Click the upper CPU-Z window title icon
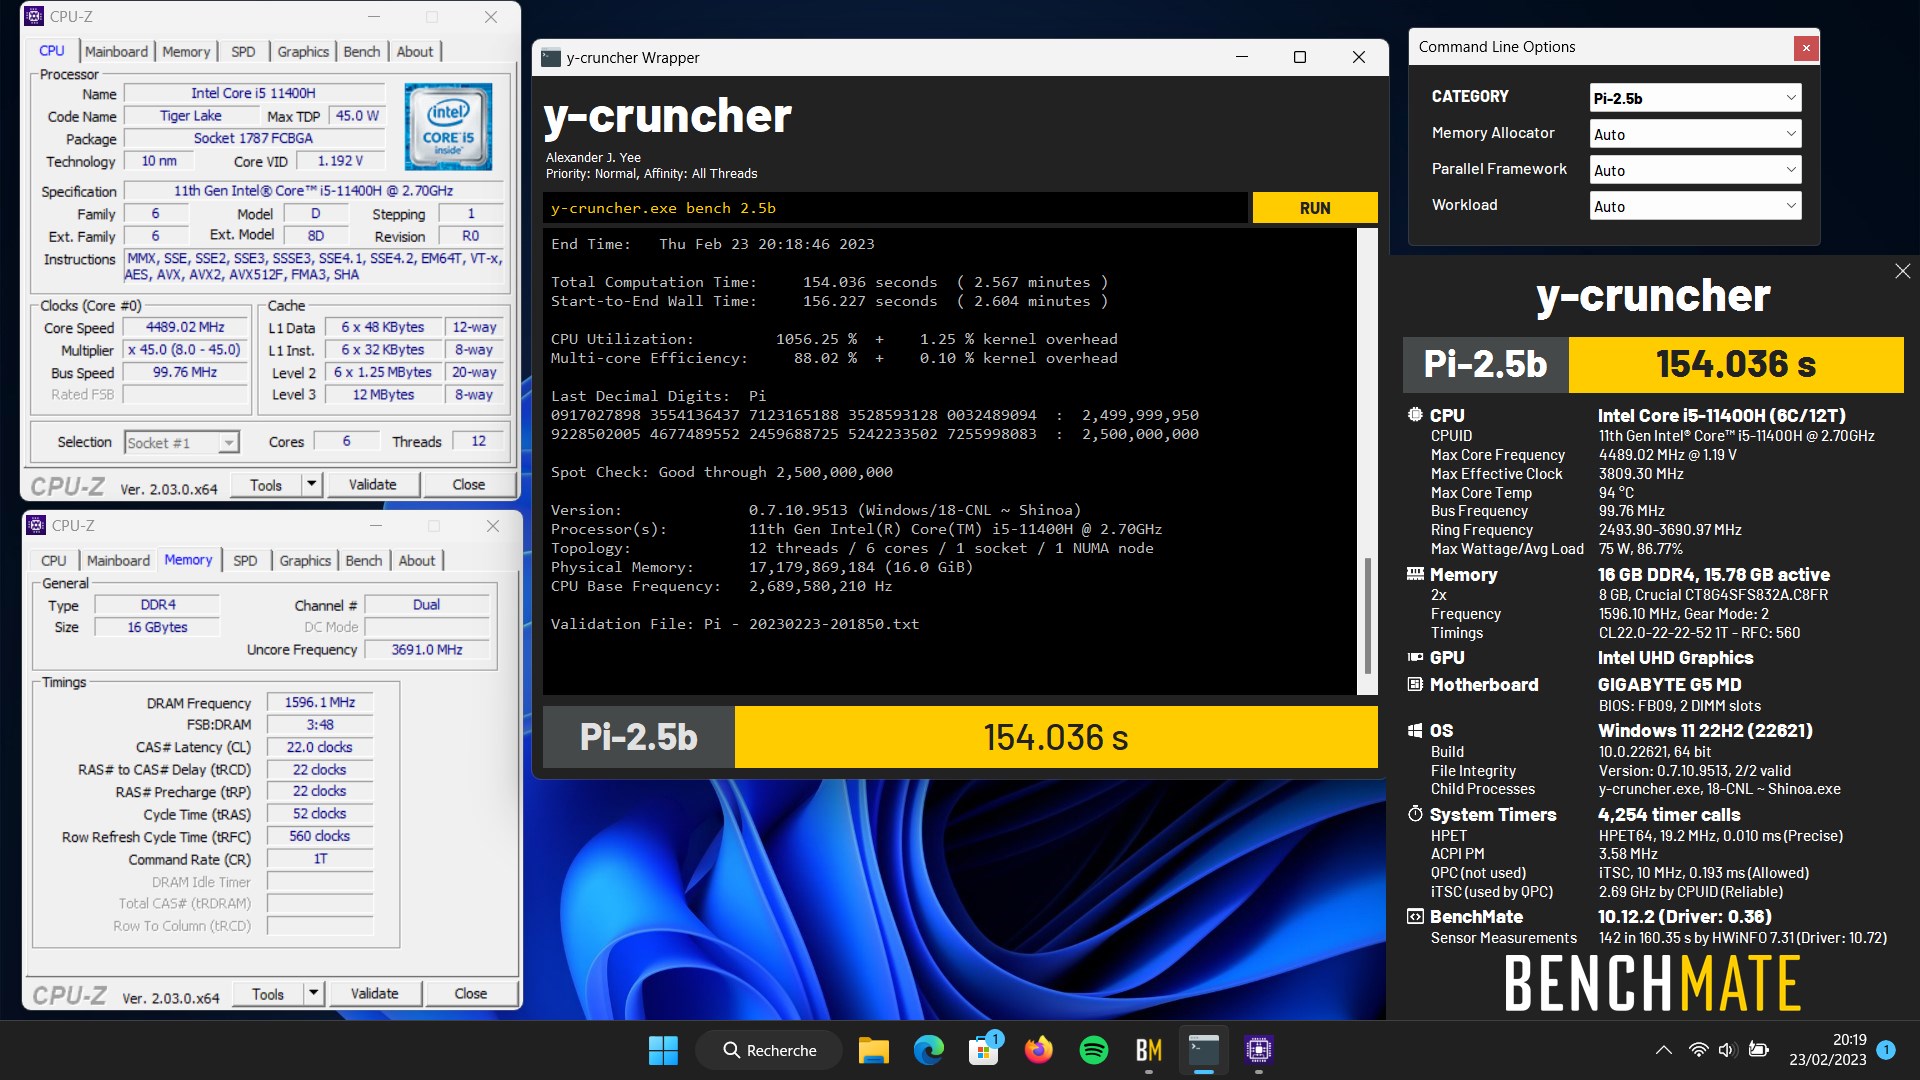The image size is (1920, 1080). (x=35, y=16)
